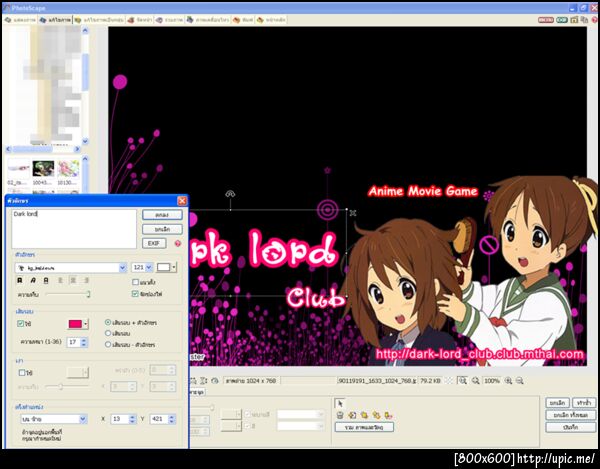Click the red pill icon at top right
This screenshot has width=600, height=469.
[x=546, y=20]
